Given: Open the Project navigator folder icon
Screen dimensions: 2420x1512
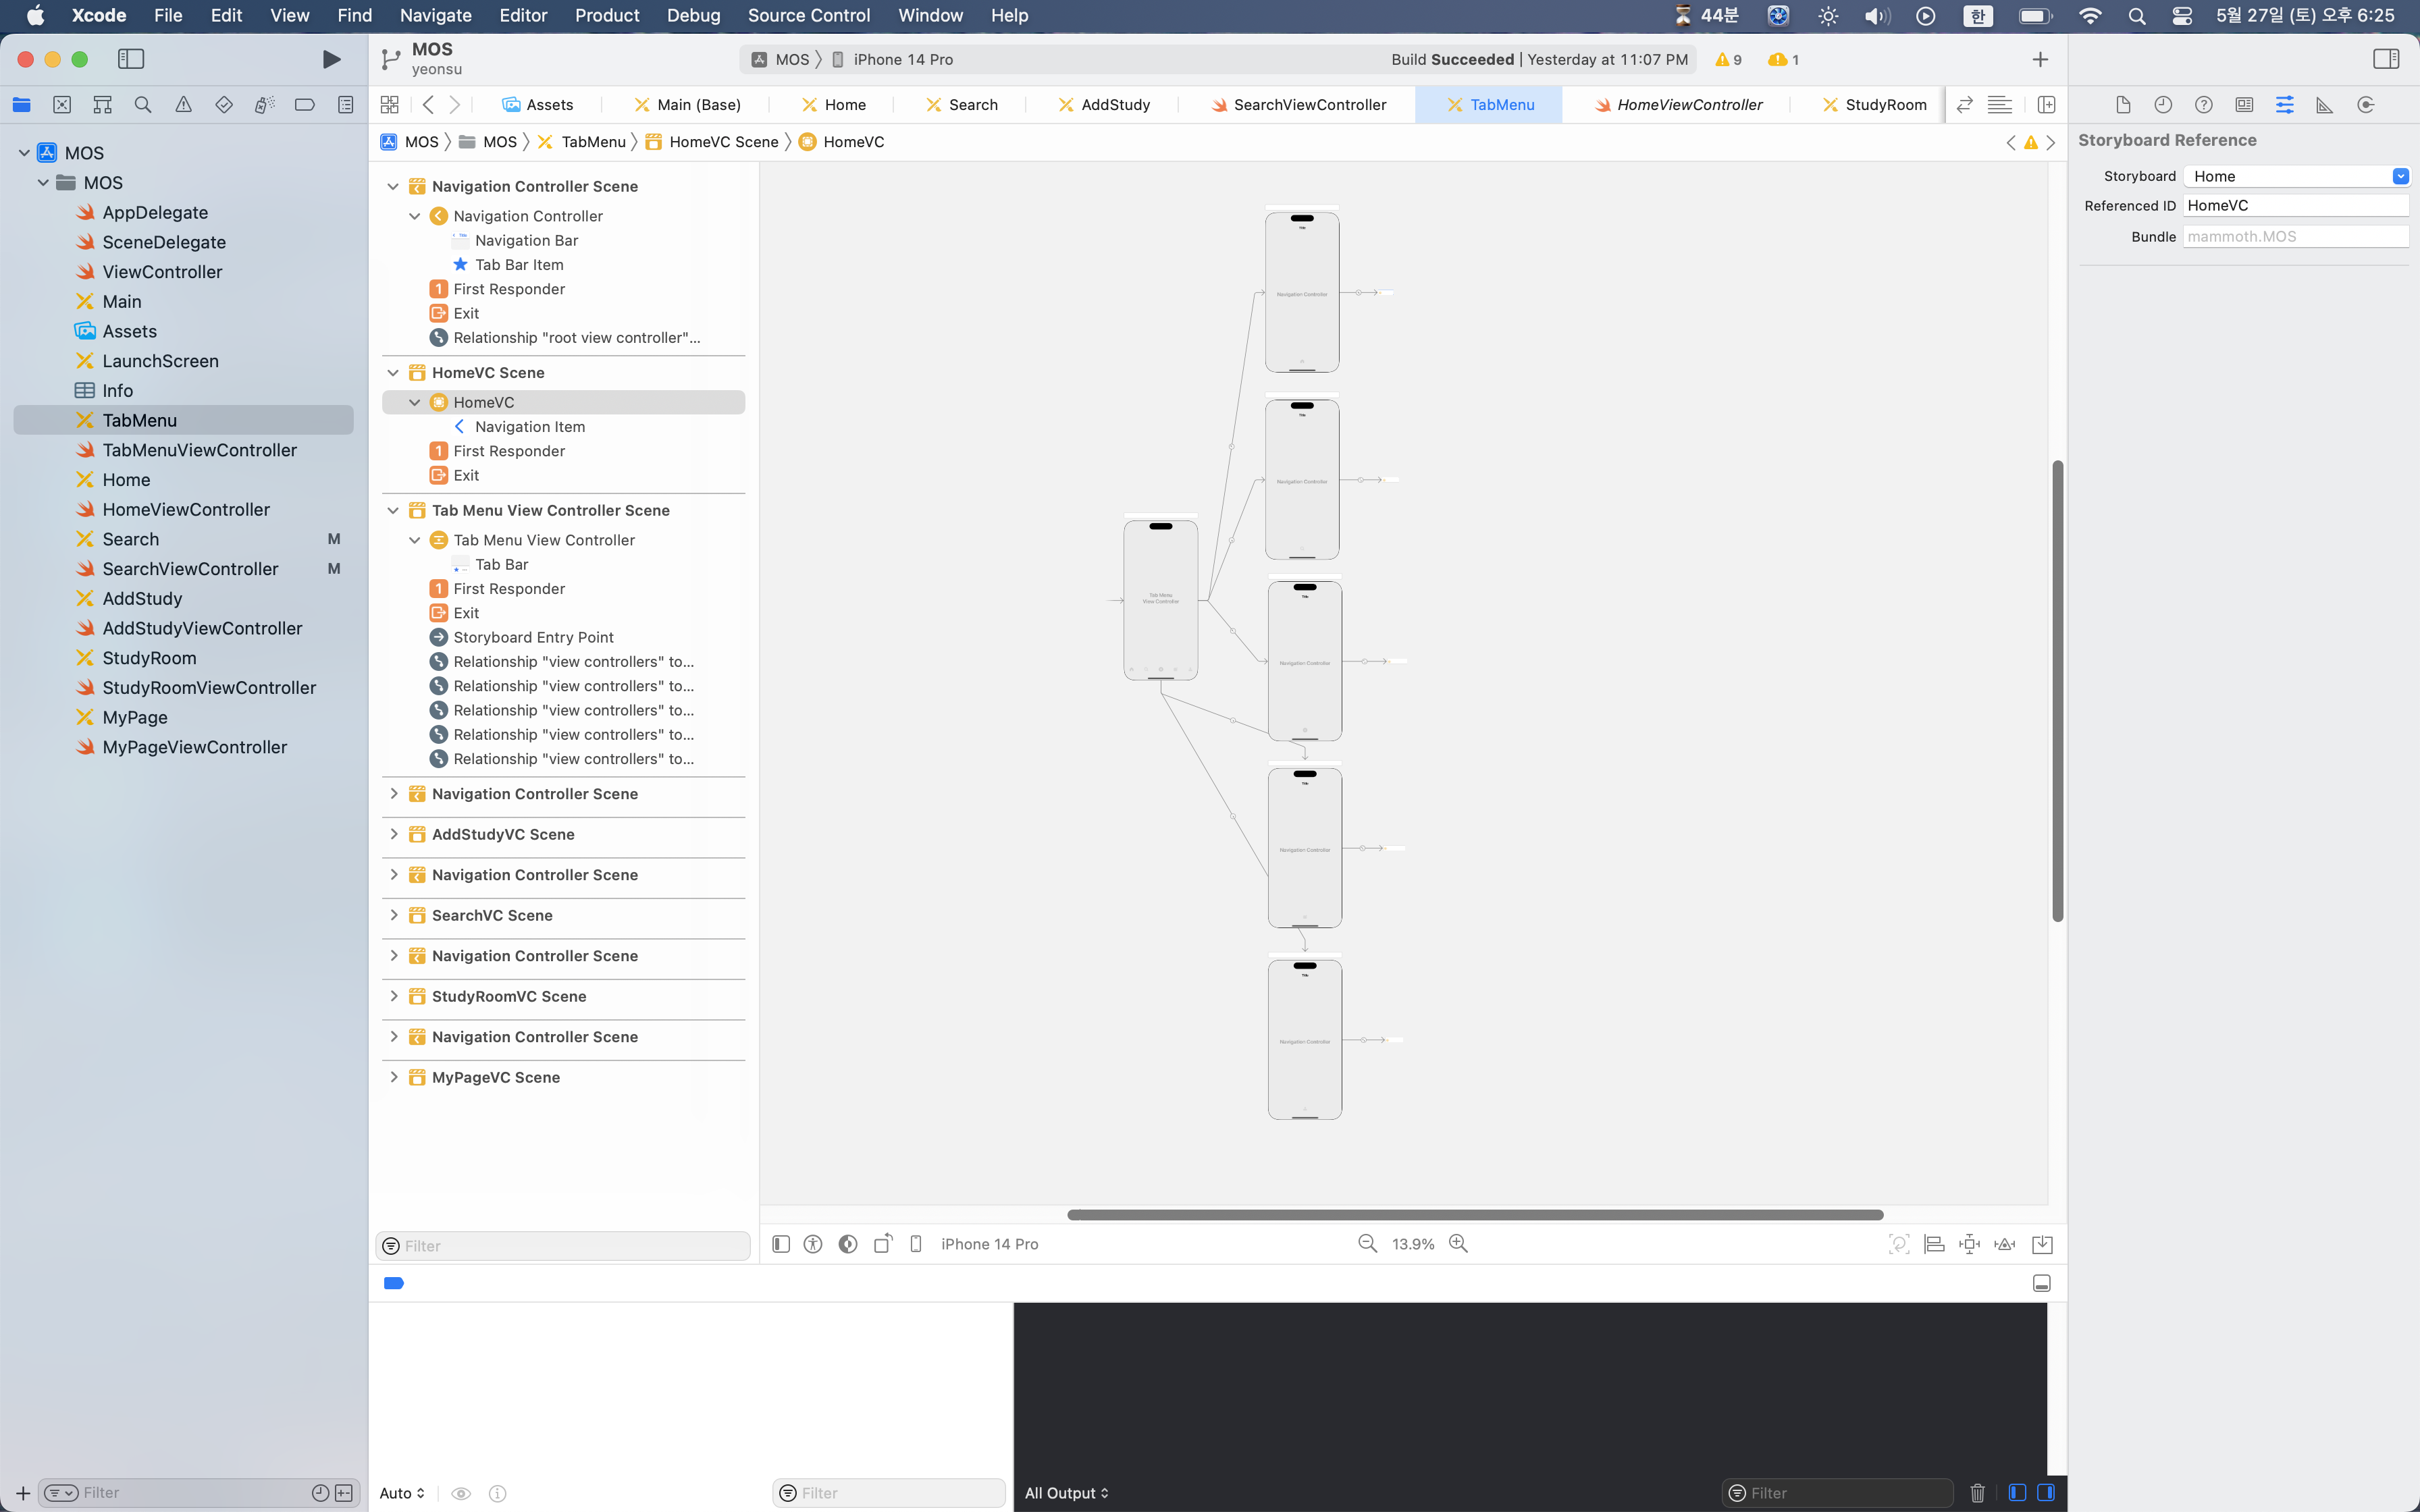Looking at the screenshot, I should click(22, 105).
